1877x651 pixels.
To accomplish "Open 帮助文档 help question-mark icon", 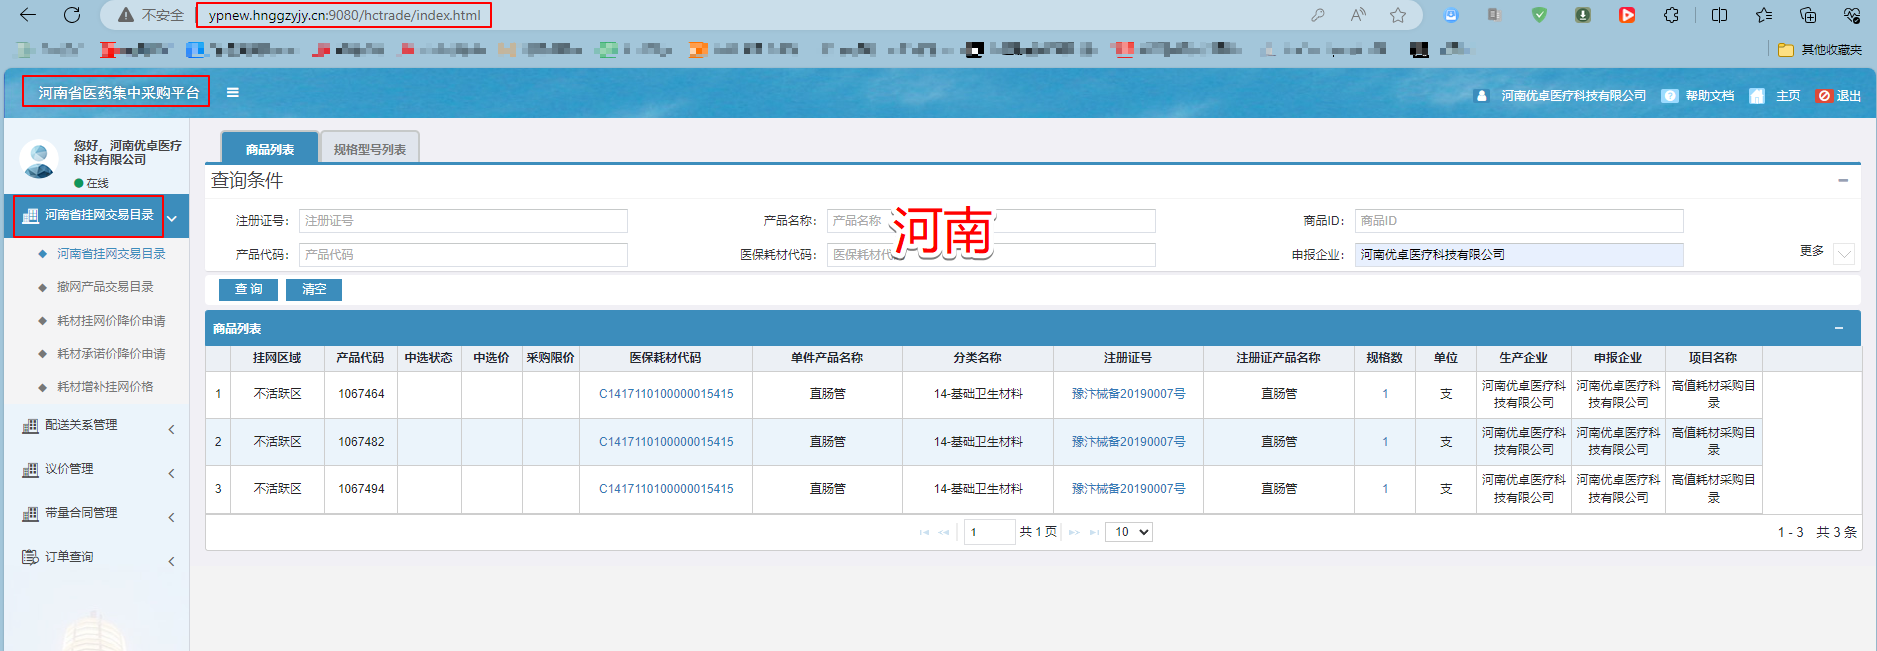I will pyautogui.click(x=1670, y=96).
